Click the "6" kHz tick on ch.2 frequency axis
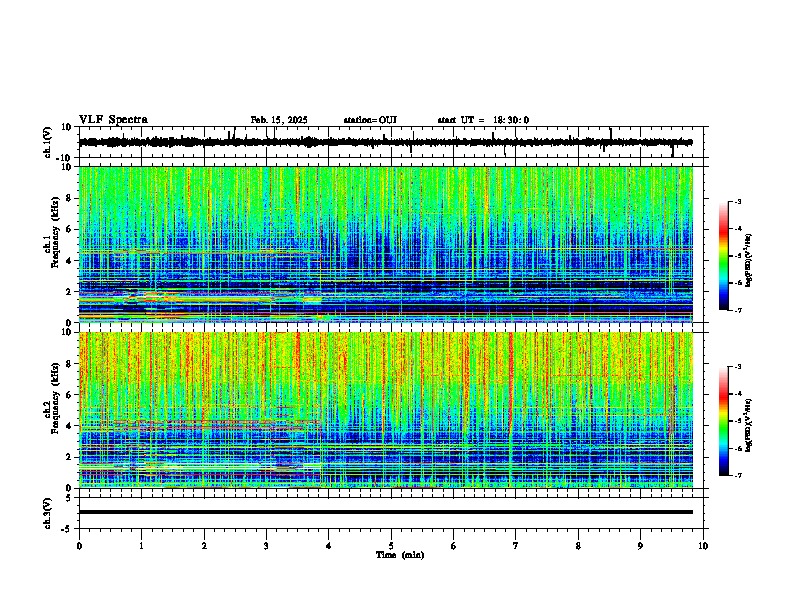The image size is (792, 612). point(69,395)
